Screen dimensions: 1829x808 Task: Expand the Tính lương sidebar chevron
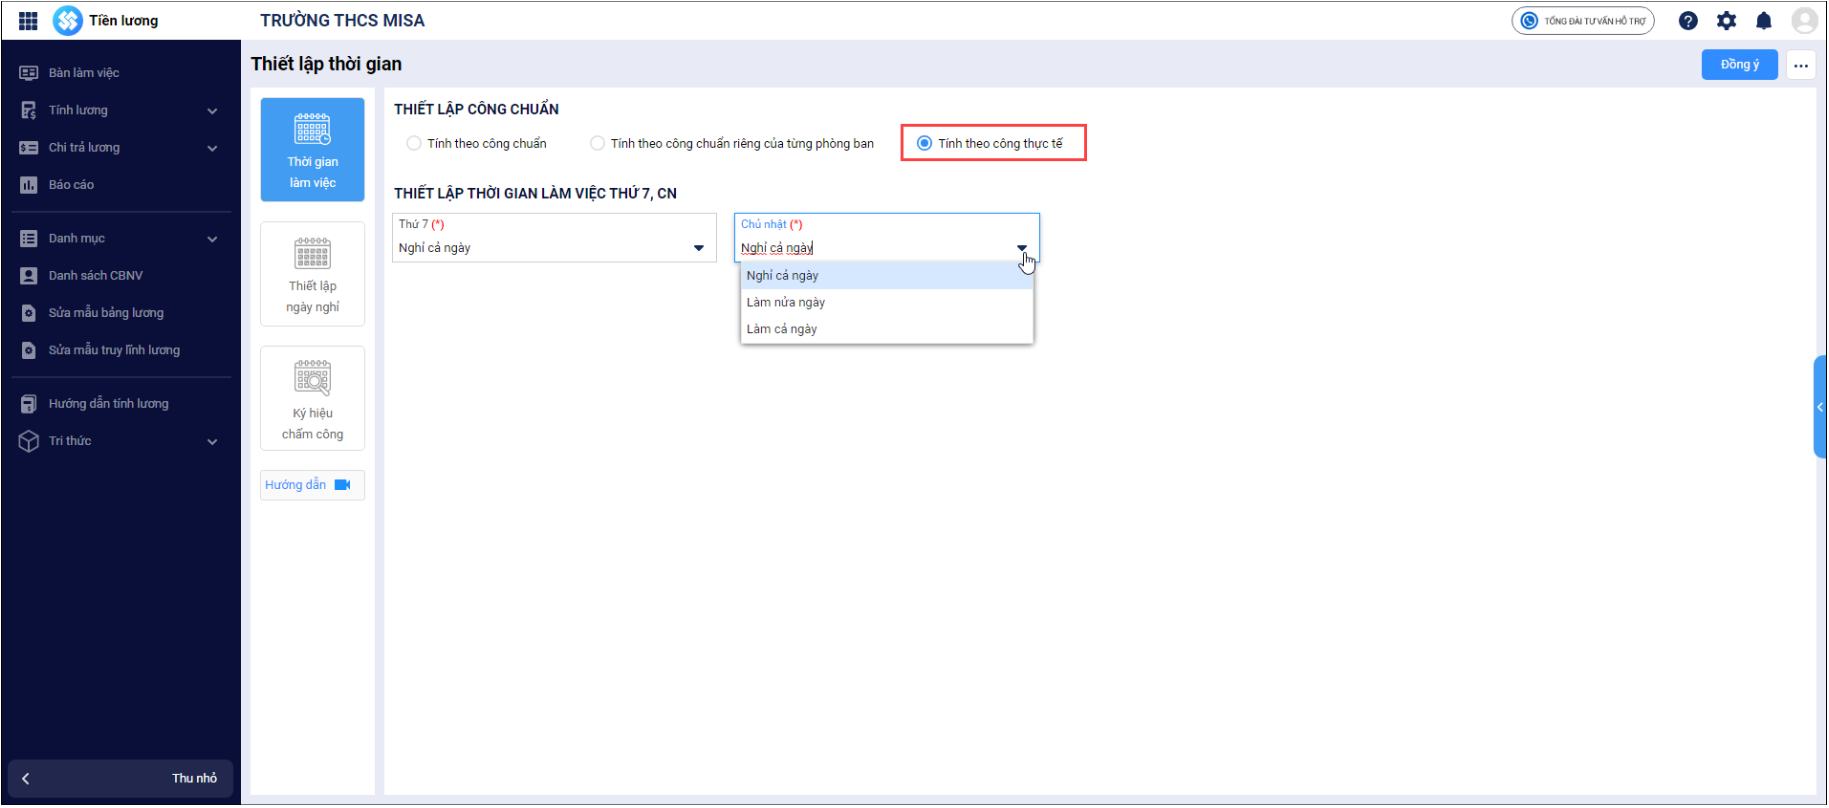pyautogui.click(x=212, y=111)
